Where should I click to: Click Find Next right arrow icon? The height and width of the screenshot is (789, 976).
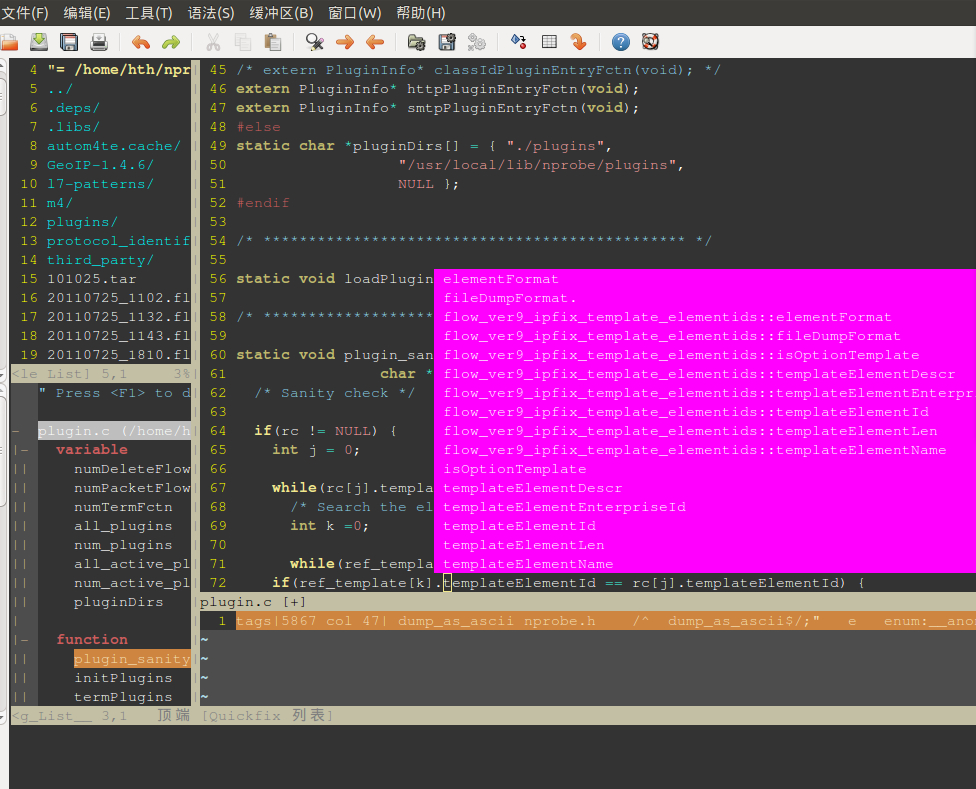(x=344, y=42)
